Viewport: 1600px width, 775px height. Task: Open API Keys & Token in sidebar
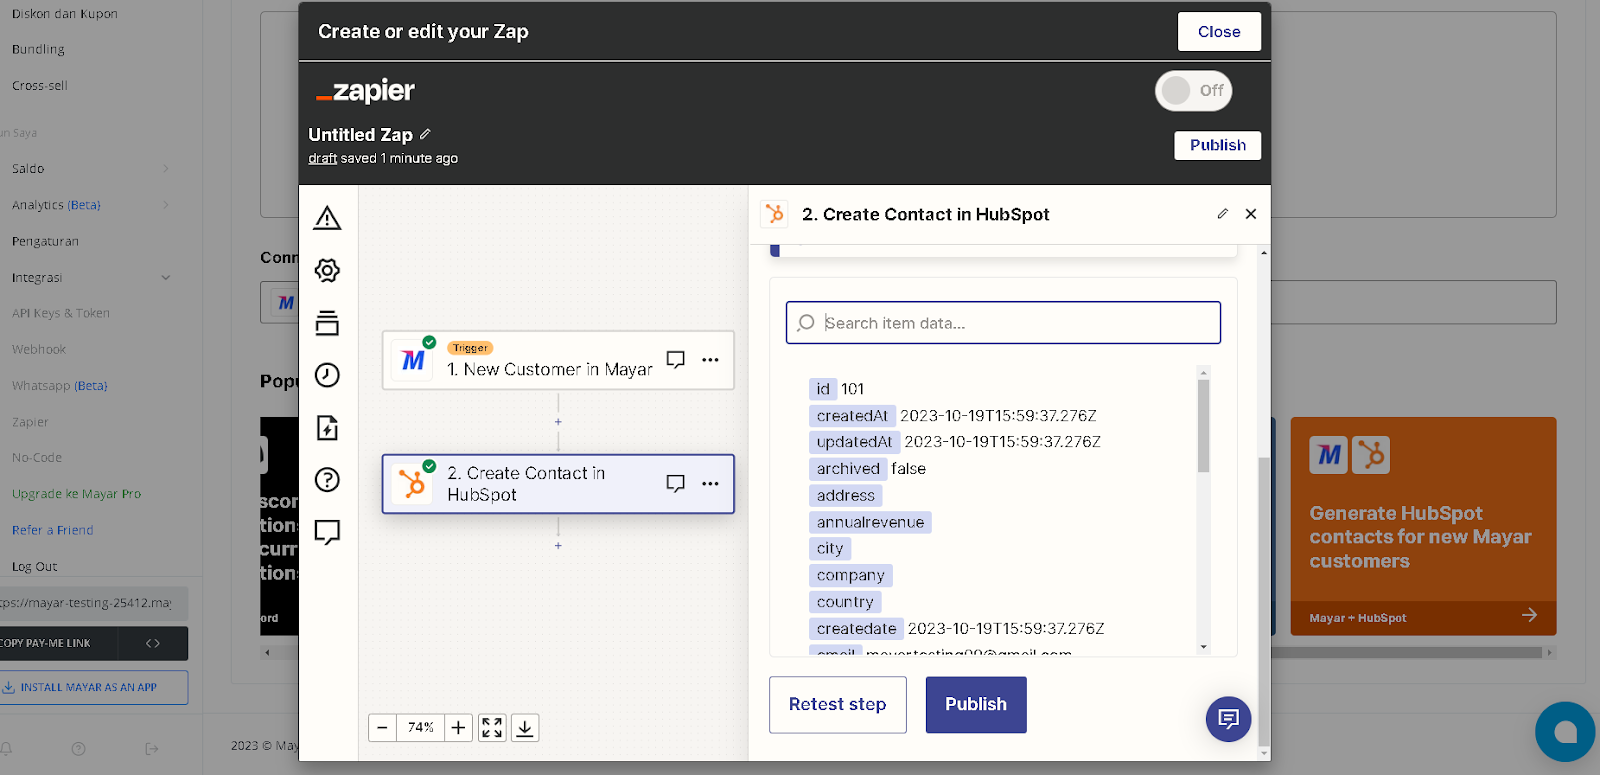(61, 313)
